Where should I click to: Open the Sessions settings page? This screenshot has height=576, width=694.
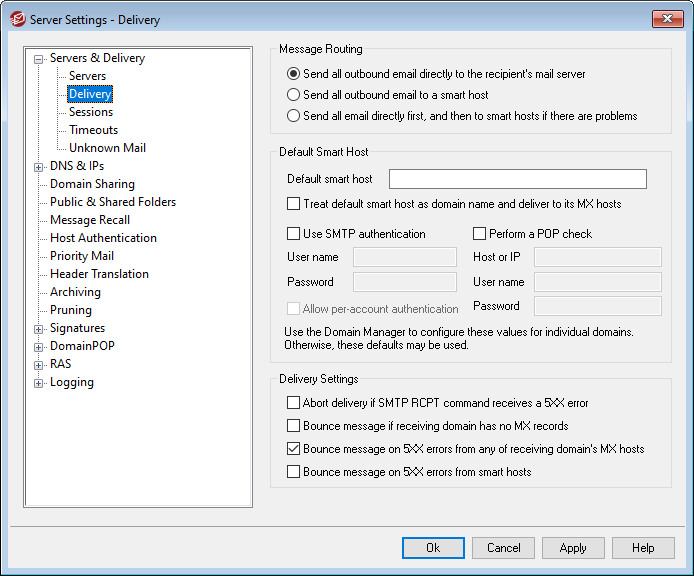tap(91, 112)
